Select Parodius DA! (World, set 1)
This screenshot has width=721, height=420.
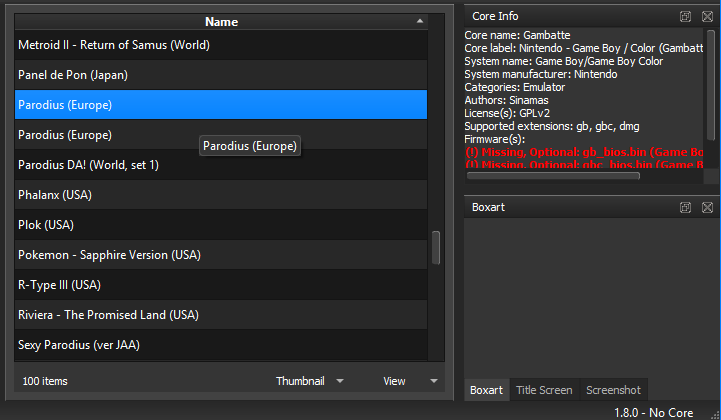point(88,165)
